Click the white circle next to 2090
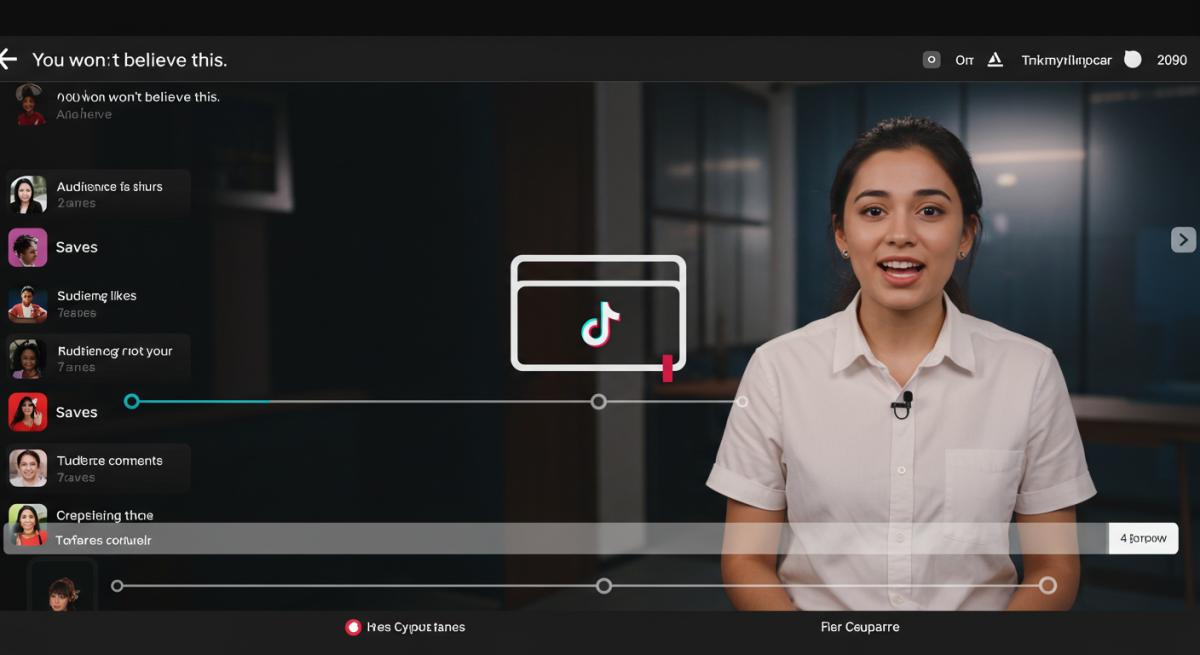This screenshot has width=1200, height=655. 1132,59
